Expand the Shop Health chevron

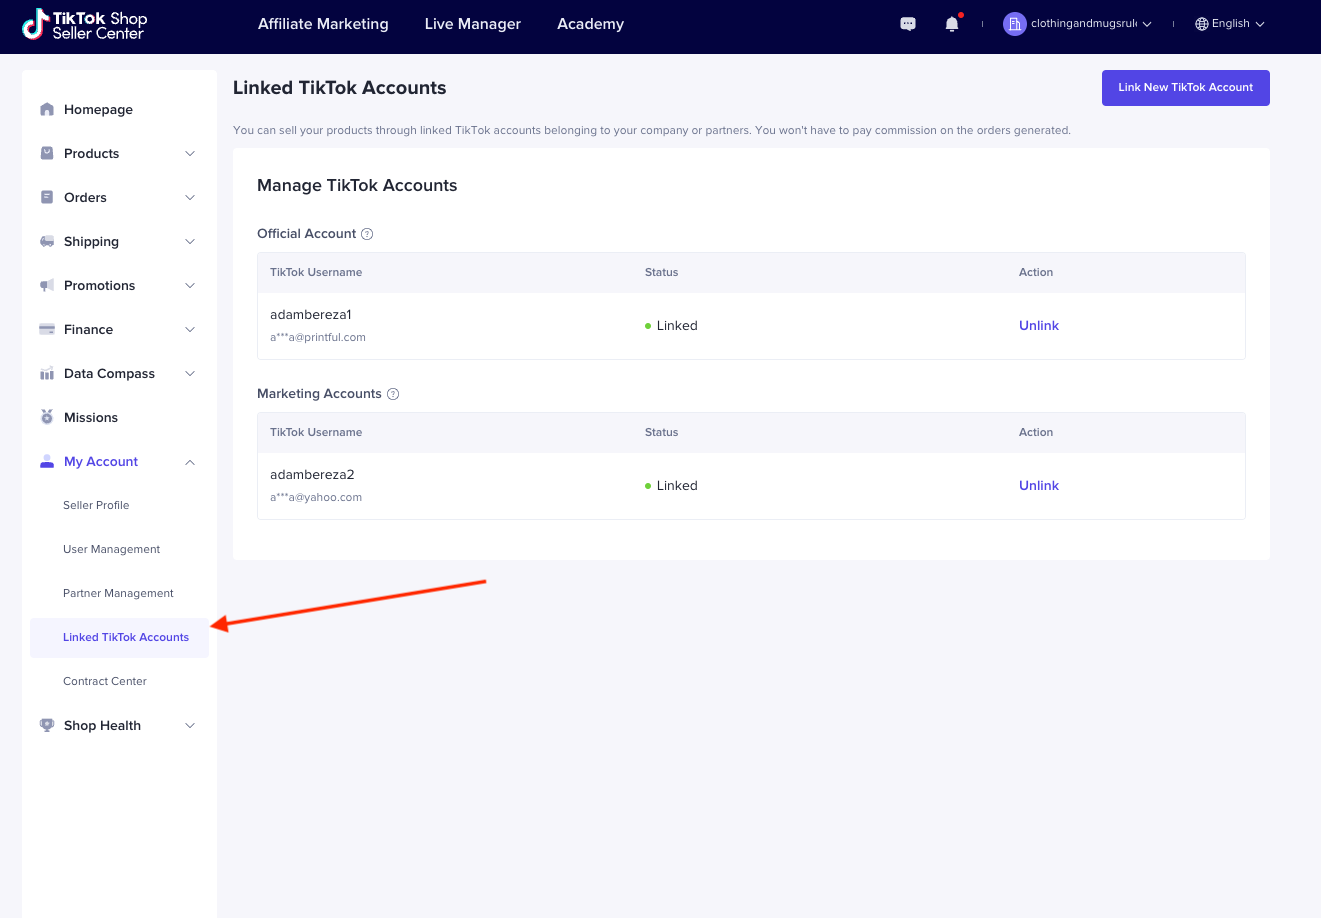pos(190,725)
